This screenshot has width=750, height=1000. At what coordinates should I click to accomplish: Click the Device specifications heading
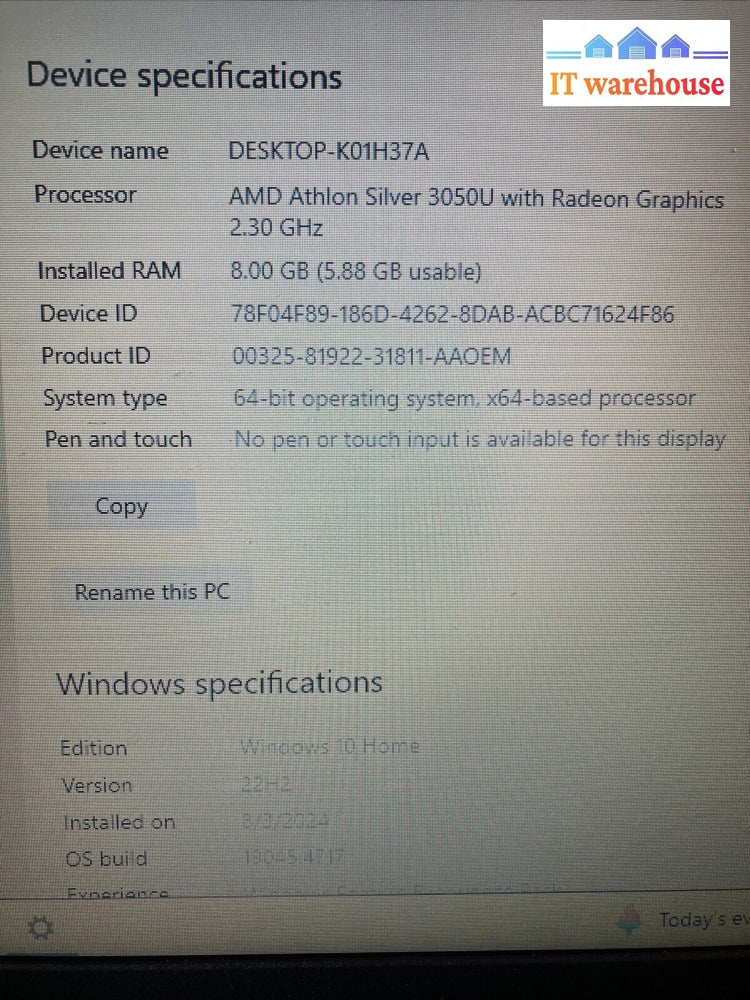tap(184, 77)
